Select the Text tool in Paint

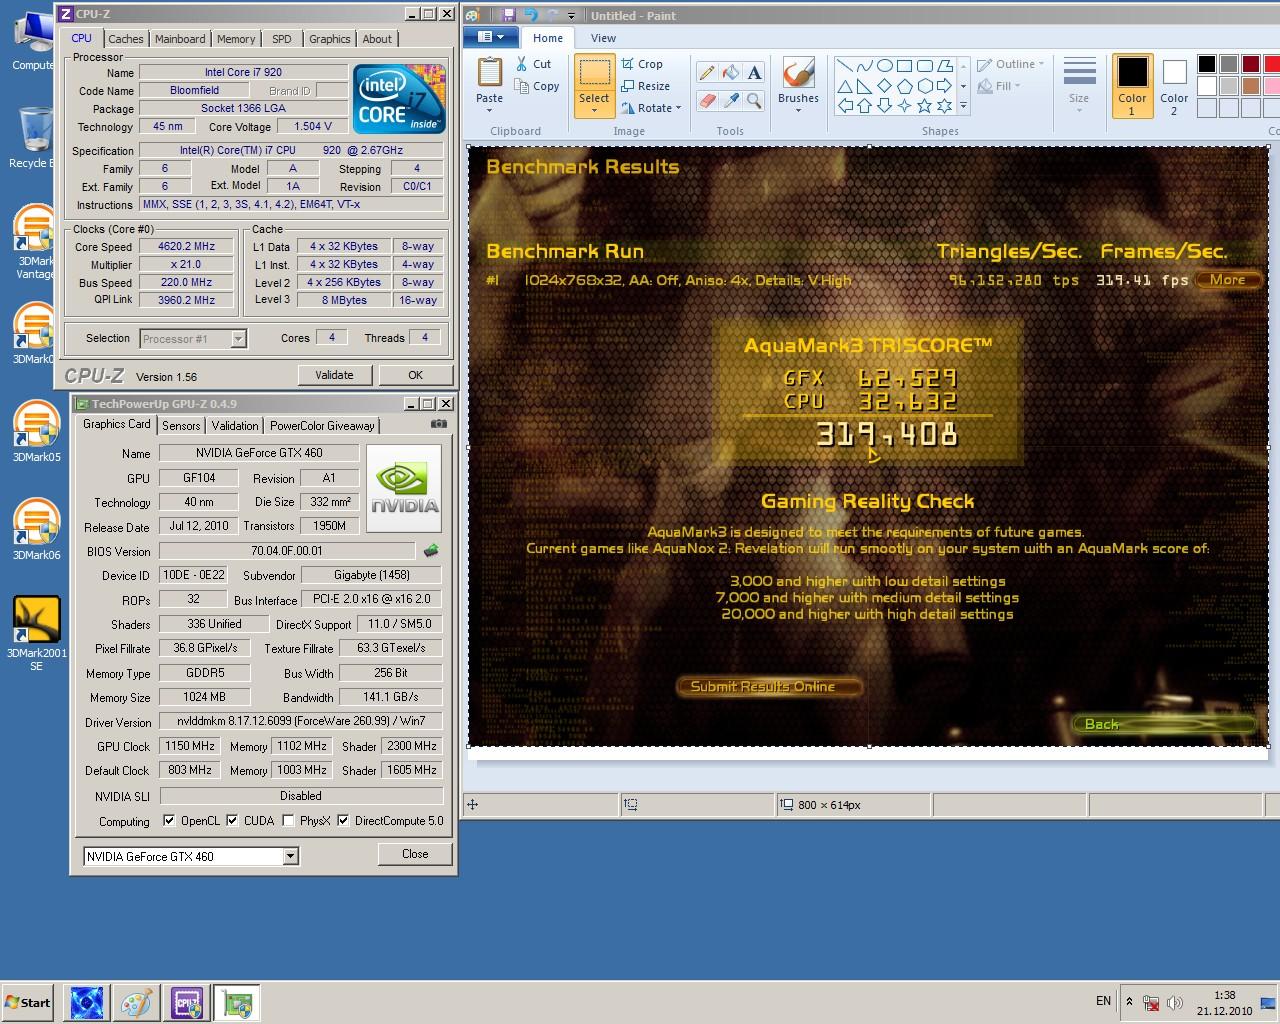[x=754, y=73]
